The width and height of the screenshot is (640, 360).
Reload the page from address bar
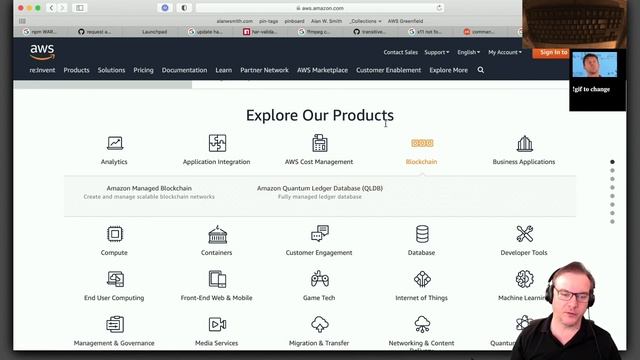pyautogui.click(x=439, y=8)
